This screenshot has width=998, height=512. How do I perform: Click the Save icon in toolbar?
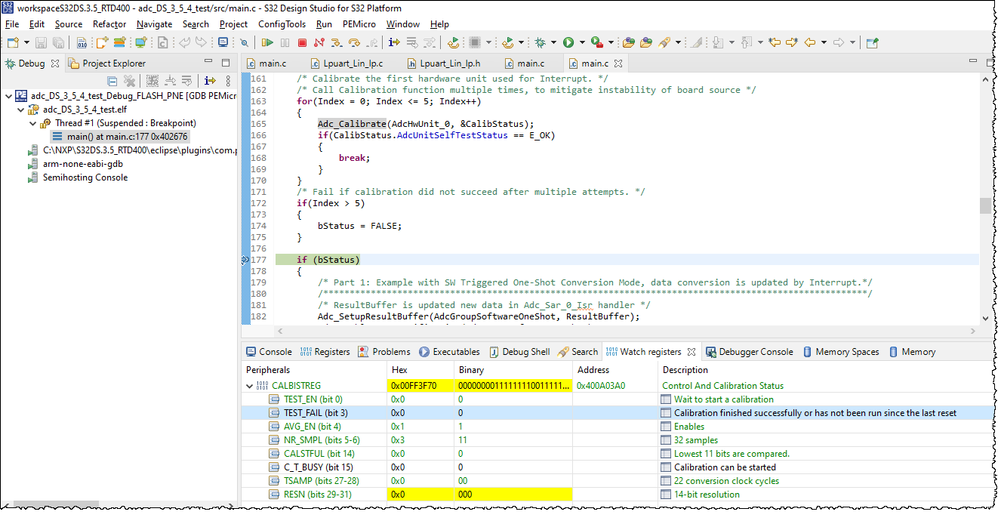point(40,43)
